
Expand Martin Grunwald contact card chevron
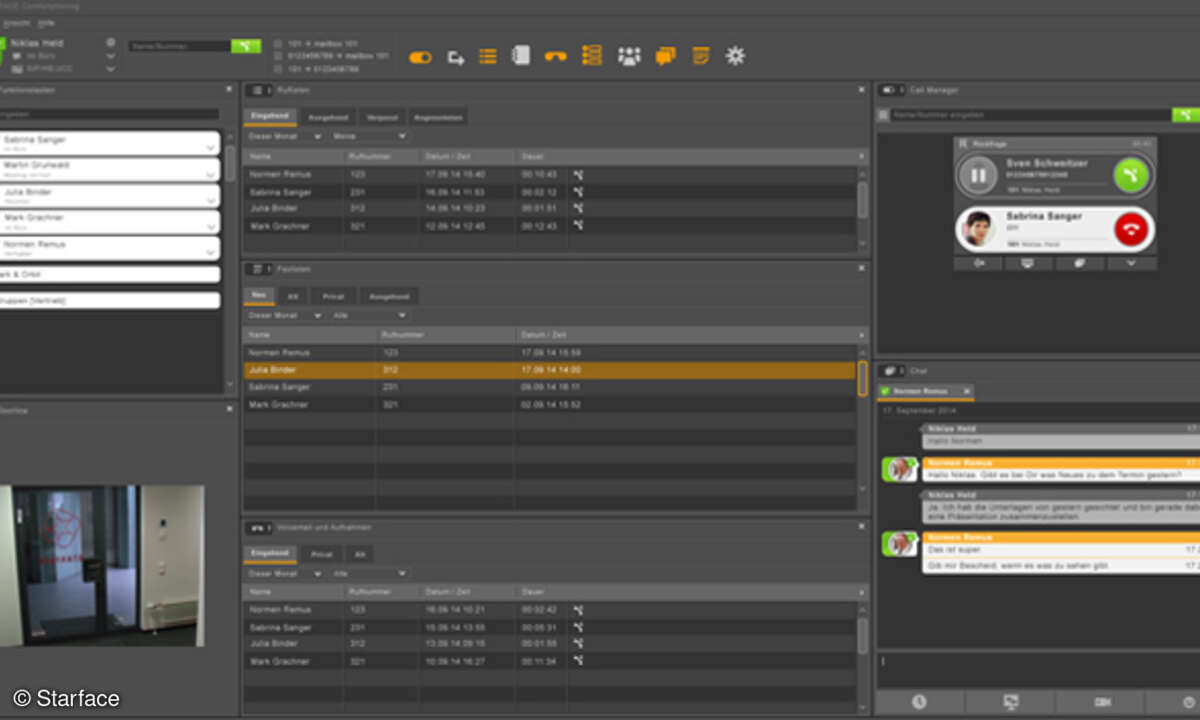[x=210, y=173]
